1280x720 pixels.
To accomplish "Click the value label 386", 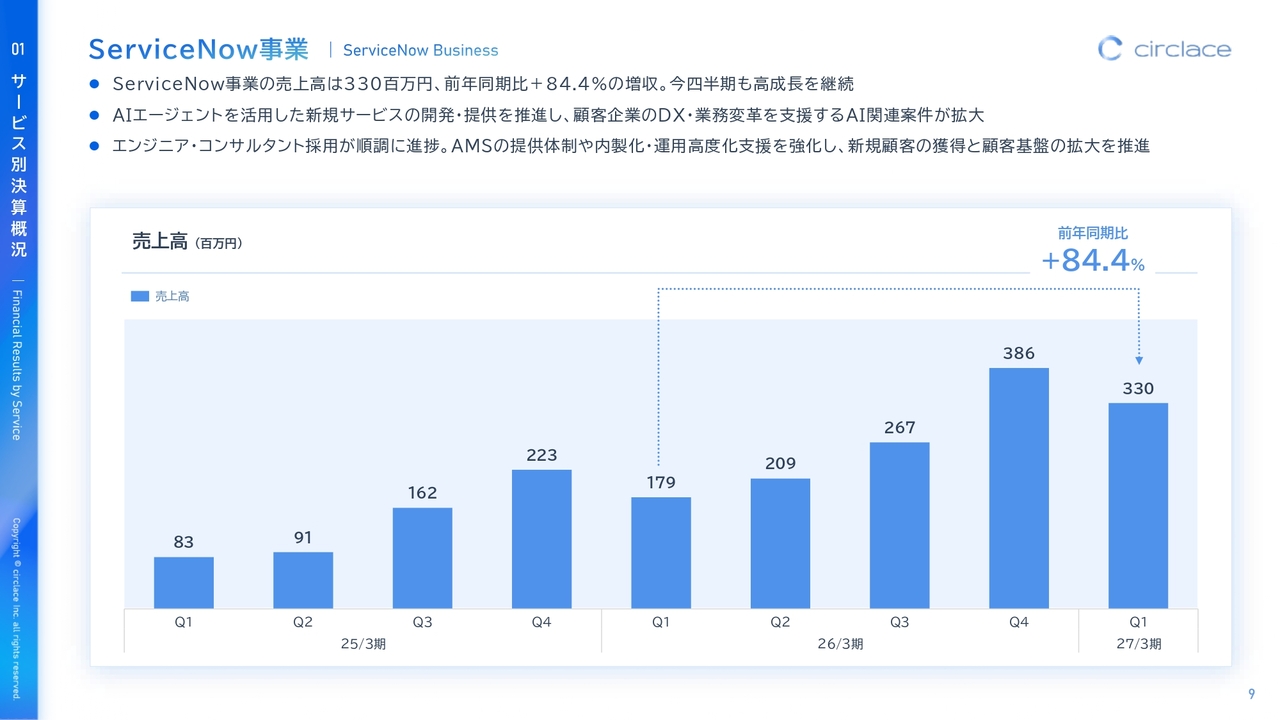I will pyautogui.click(x=1019, y=353).
